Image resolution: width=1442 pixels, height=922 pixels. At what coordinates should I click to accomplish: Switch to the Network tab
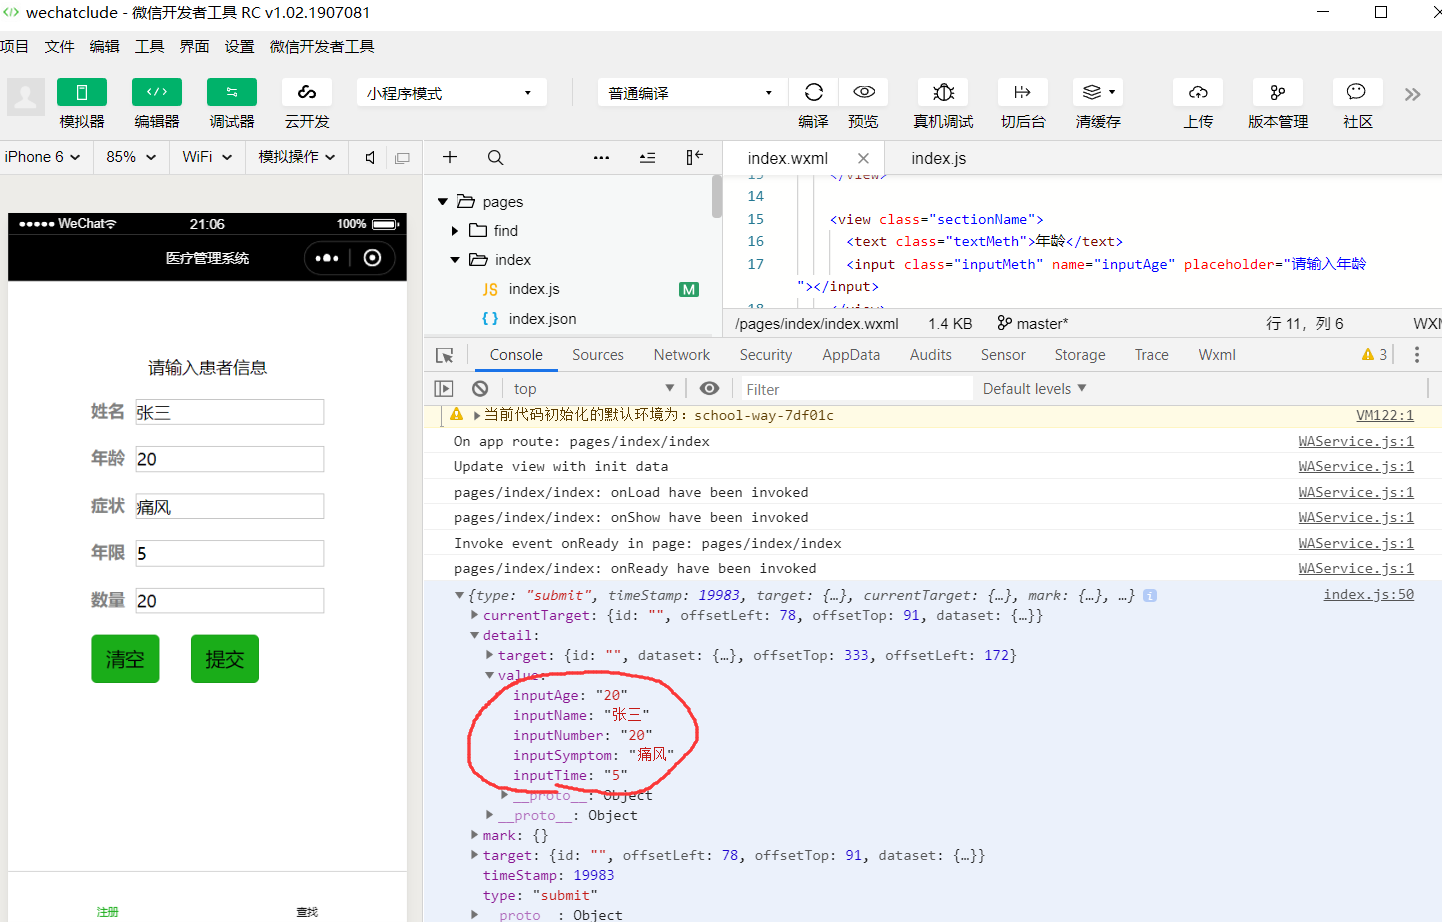coord(682,355)
